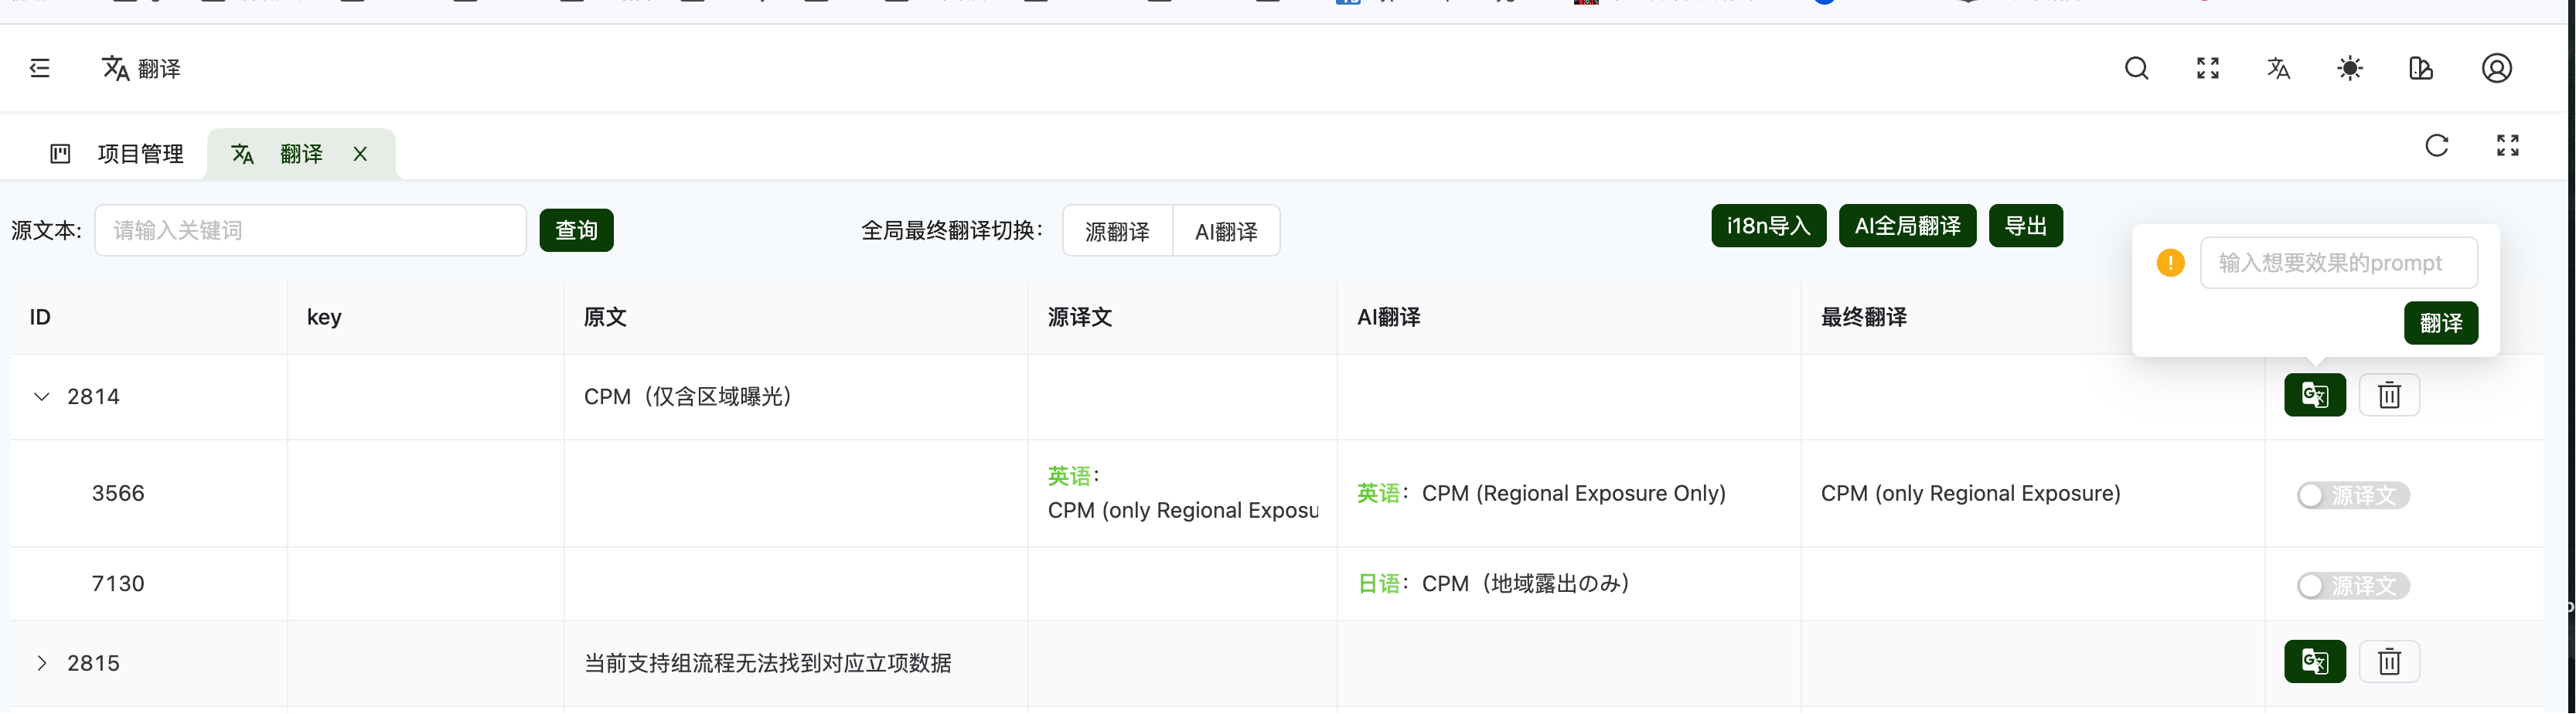This screenshot has width=2576, height=714.
Task: Collapse row 2814 chevron
Action: pyautogui.click(x=42, y=396)
